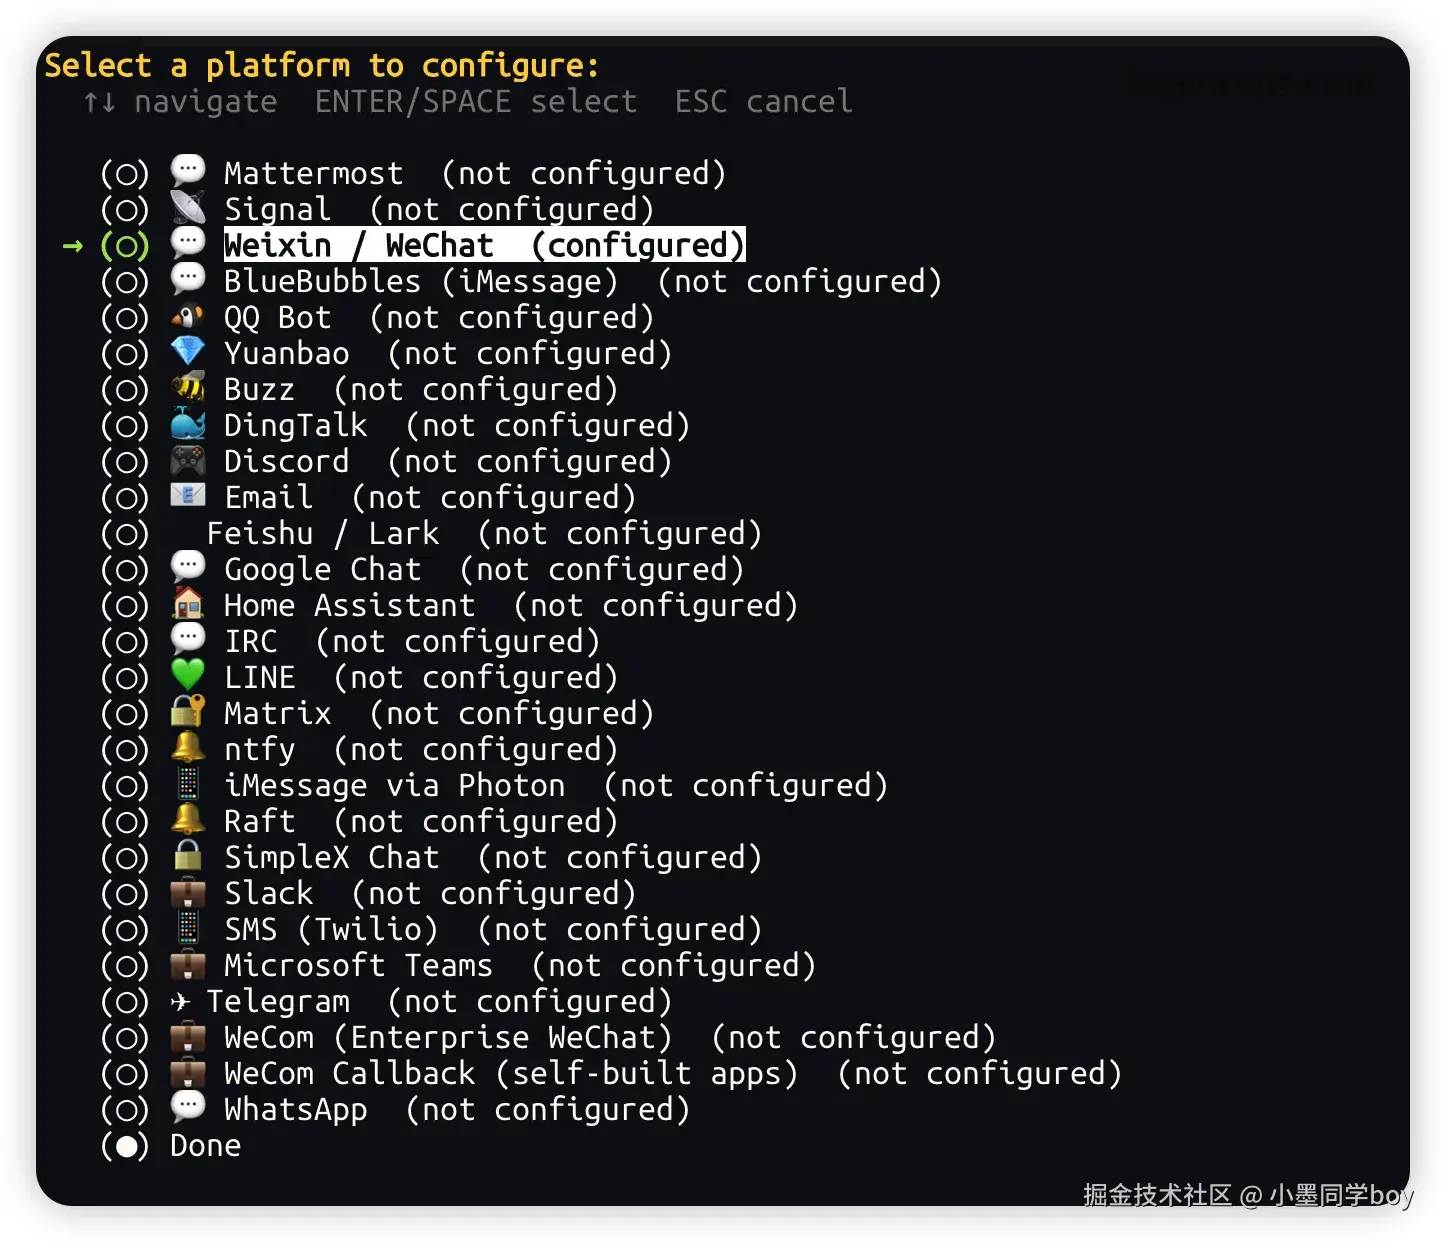This screenshot has width=1446, height=1242.
Task: Click the house icon beside Home Assistant
Action: (188, 604)
